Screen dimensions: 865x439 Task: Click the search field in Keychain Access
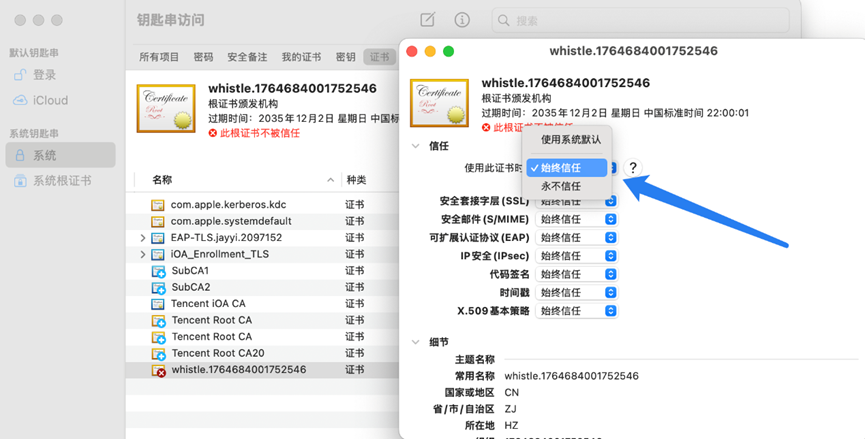(640, 20)
